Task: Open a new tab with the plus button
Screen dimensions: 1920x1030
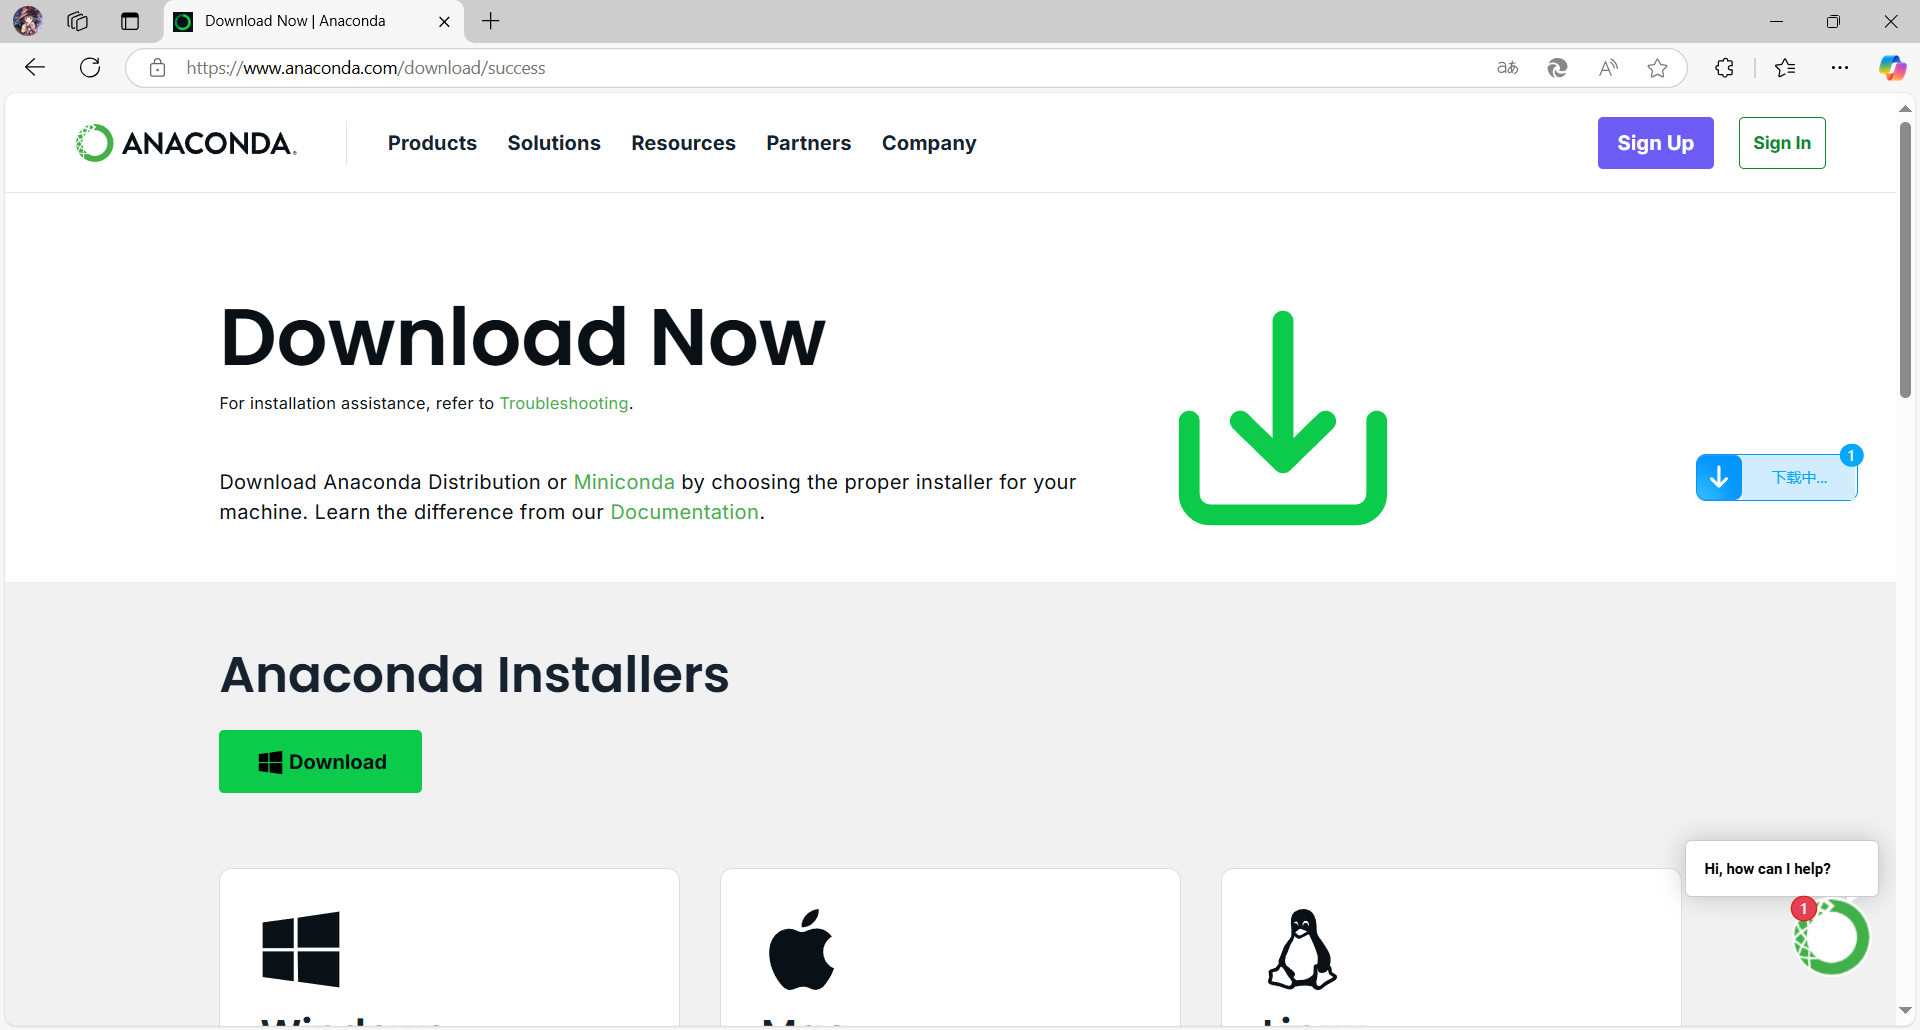Action: coord(491,21)
